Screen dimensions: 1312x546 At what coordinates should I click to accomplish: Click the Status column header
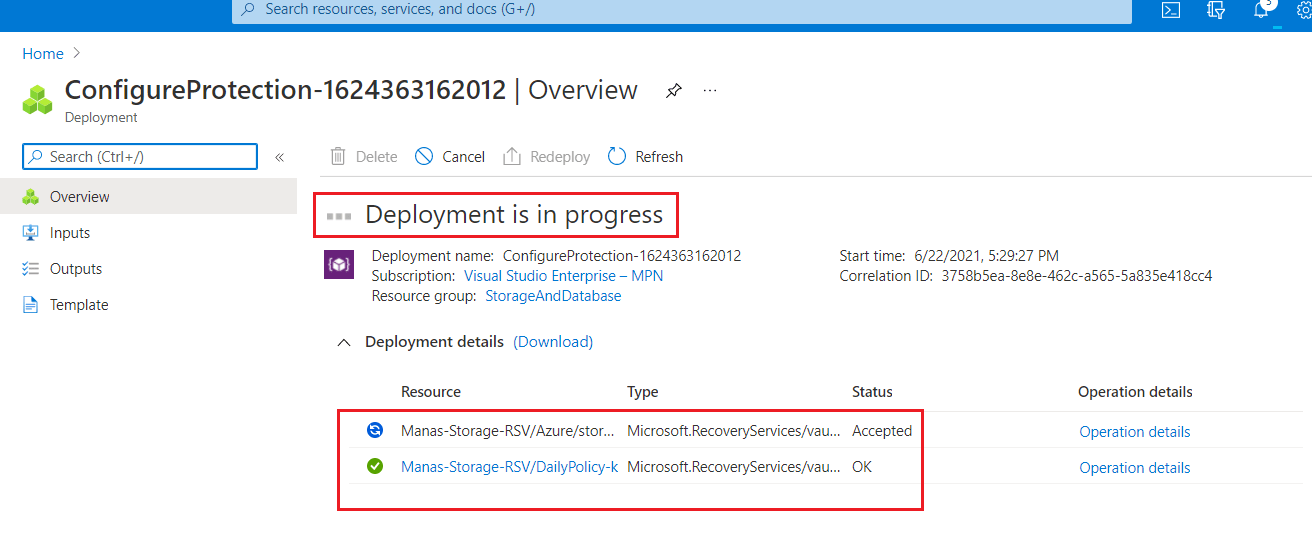[x=872, y=392]
